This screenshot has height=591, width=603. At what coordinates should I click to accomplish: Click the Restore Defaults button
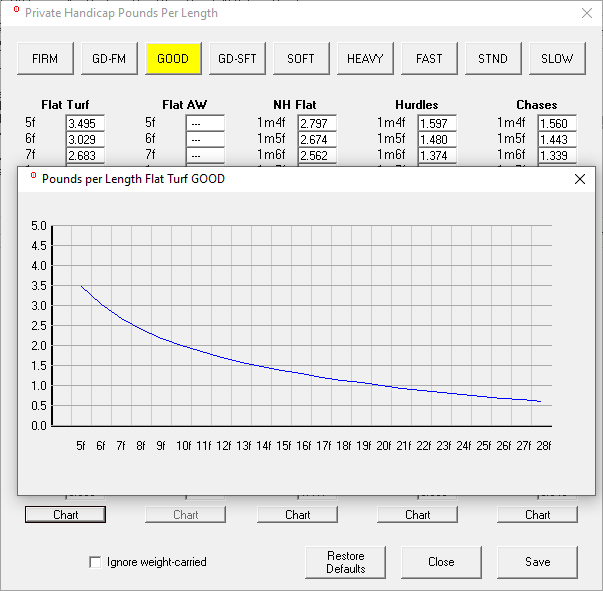345,562
